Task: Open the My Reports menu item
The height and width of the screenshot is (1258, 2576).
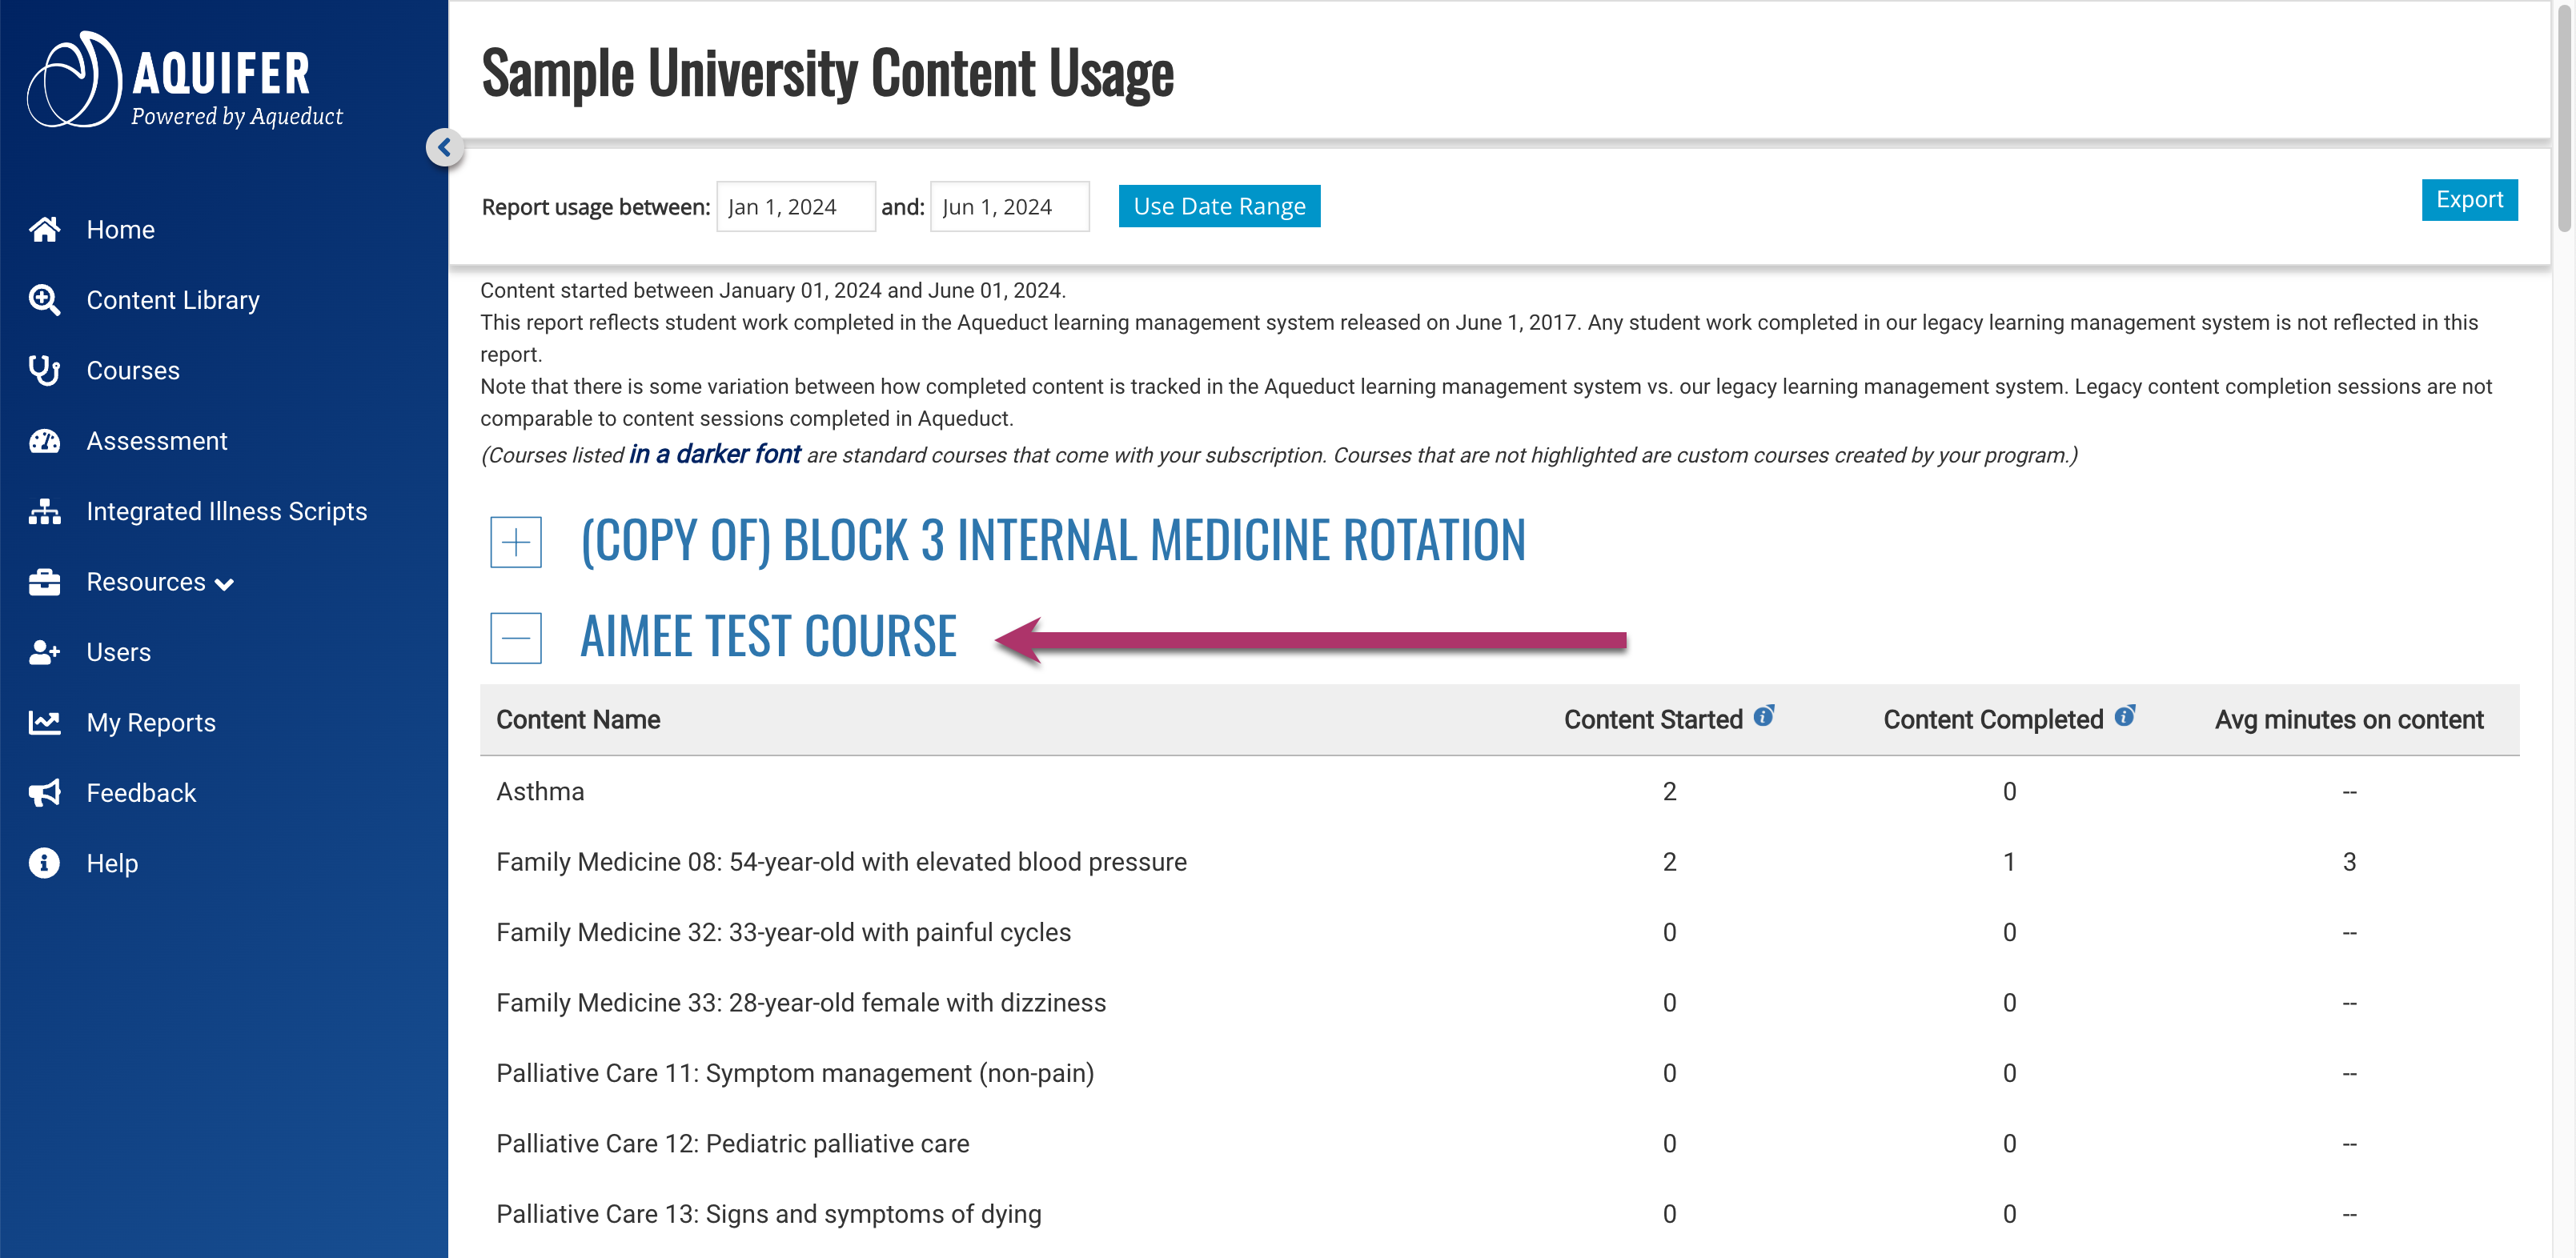Action: click(x=151, y=723)
